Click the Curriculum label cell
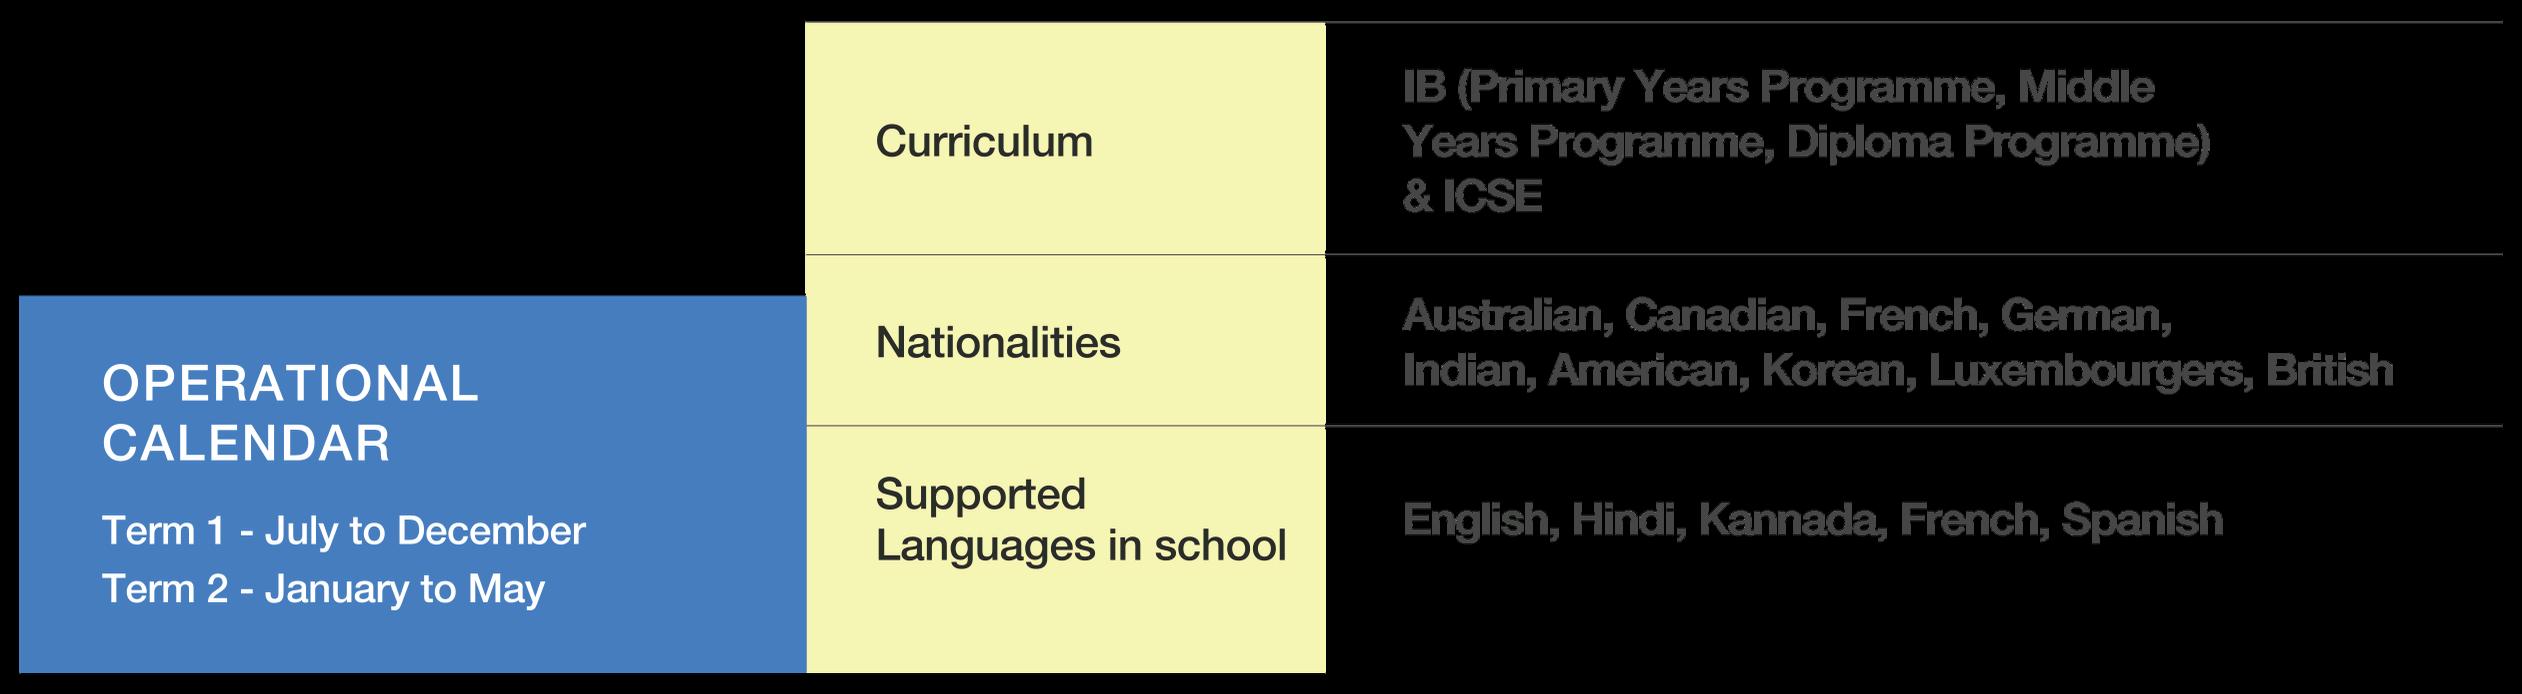The image size is (2522, 694). coord(984,141)
